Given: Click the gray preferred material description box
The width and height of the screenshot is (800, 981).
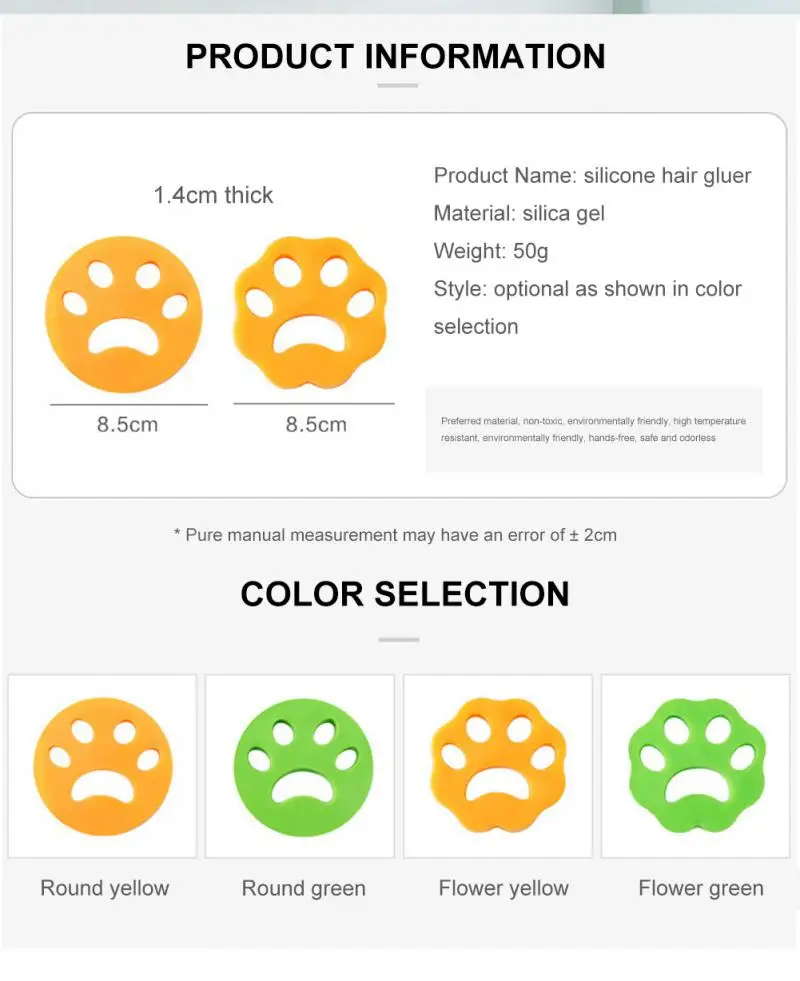Looking at the screenshot, I should [593, 430].
